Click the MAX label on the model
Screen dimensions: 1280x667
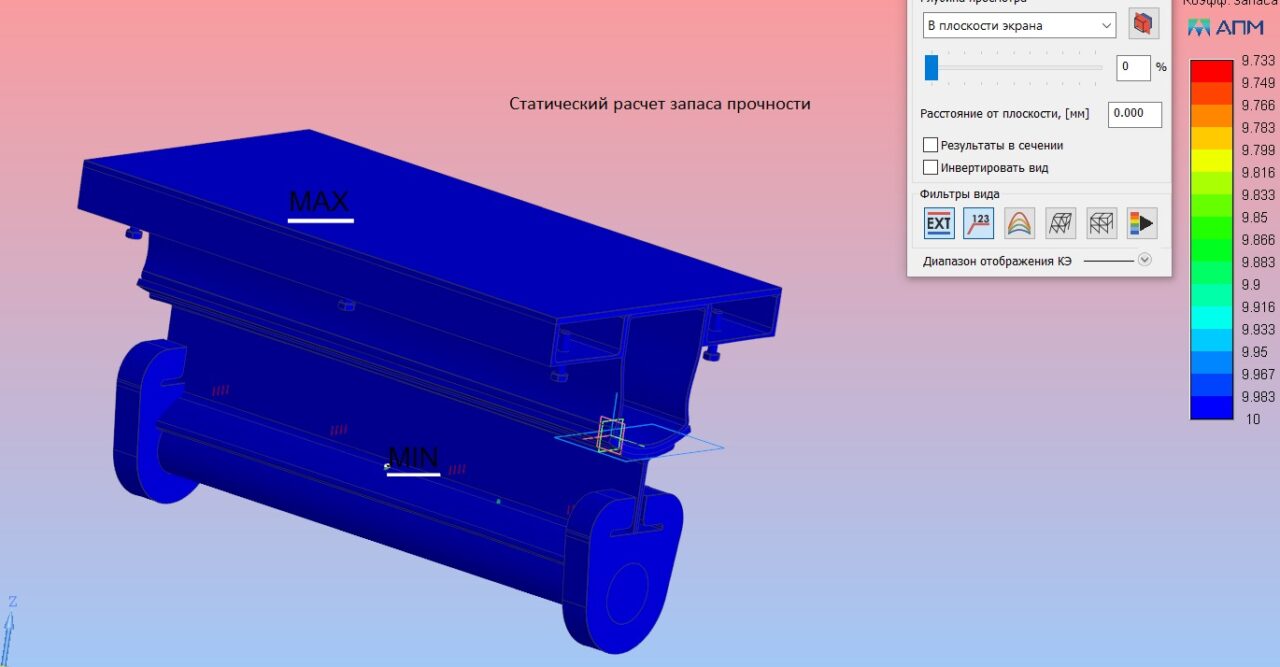coord(320,202)
